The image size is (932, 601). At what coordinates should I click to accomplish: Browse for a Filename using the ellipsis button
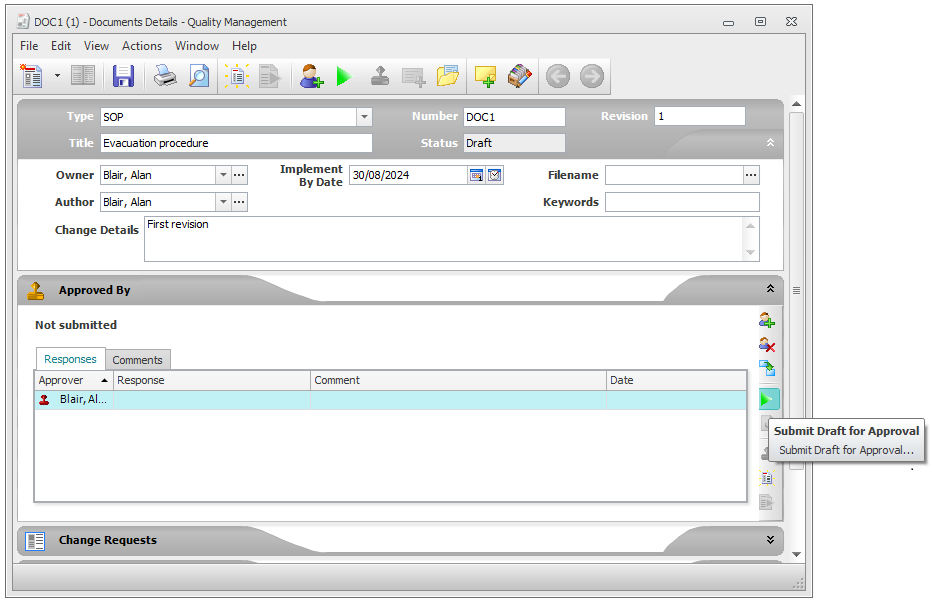751,174
